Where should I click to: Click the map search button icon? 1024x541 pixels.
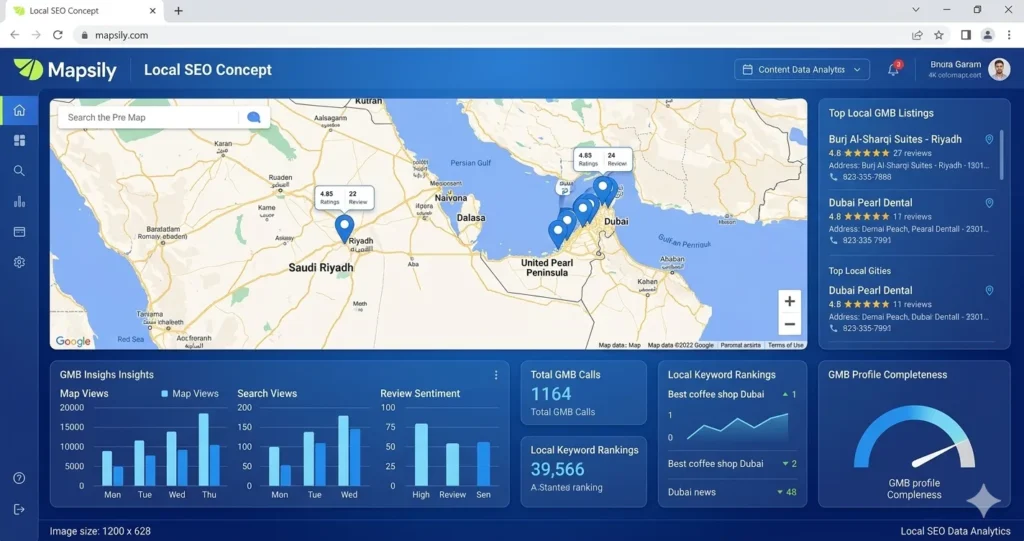pos(253,118)
